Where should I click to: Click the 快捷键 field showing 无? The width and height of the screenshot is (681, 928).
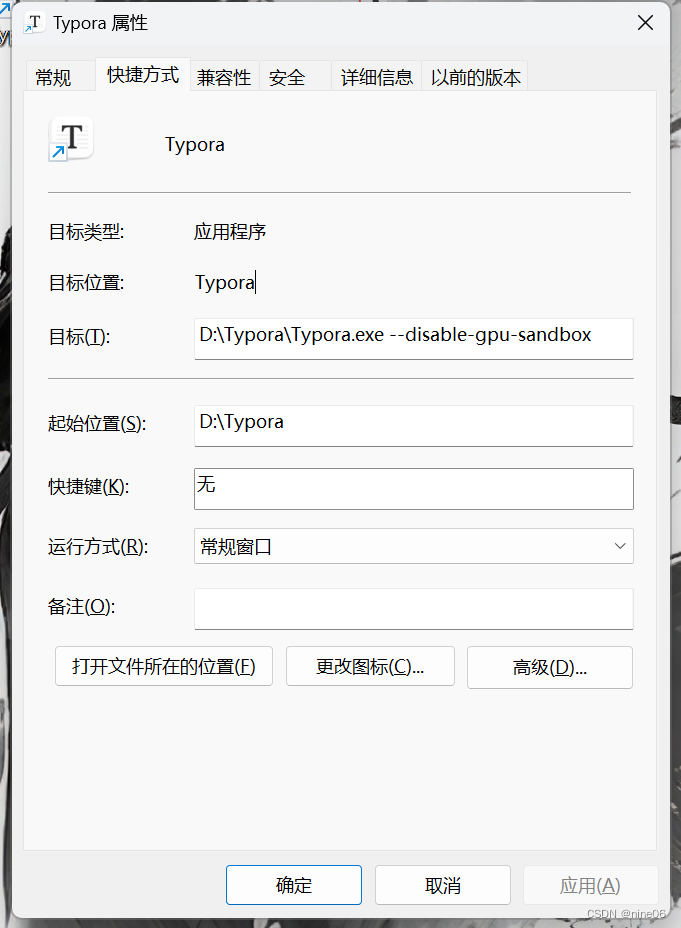pyautogui.click(x=413, y=489)
